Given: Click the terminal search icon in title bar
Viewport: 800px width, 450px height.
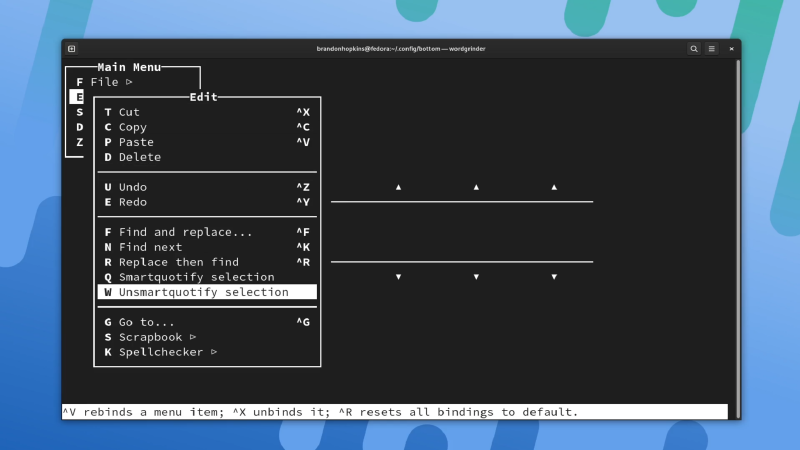Looking at the screenshot, I should coord(694,48).
